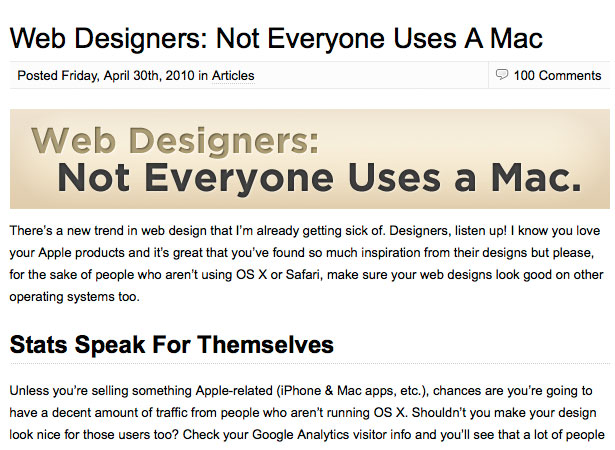Click the beige 'Not Everyone Uses a Mac.' banner image

[x=310, y=159]
